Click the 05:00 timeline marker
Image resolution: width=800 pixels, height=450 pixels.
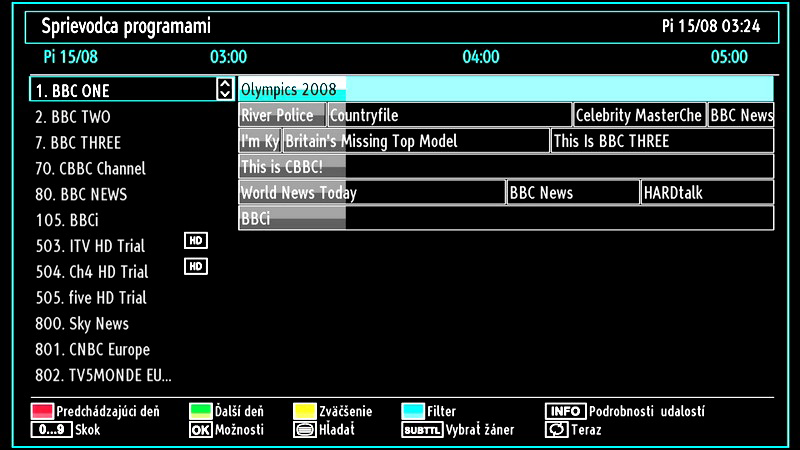pyautogui.click(x=729, y=57)
